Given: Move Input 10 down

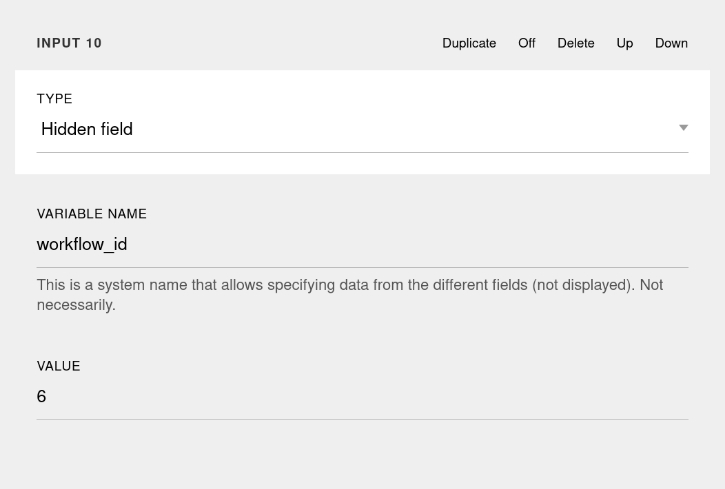Looking at the screenshot, I should (671, 43).
